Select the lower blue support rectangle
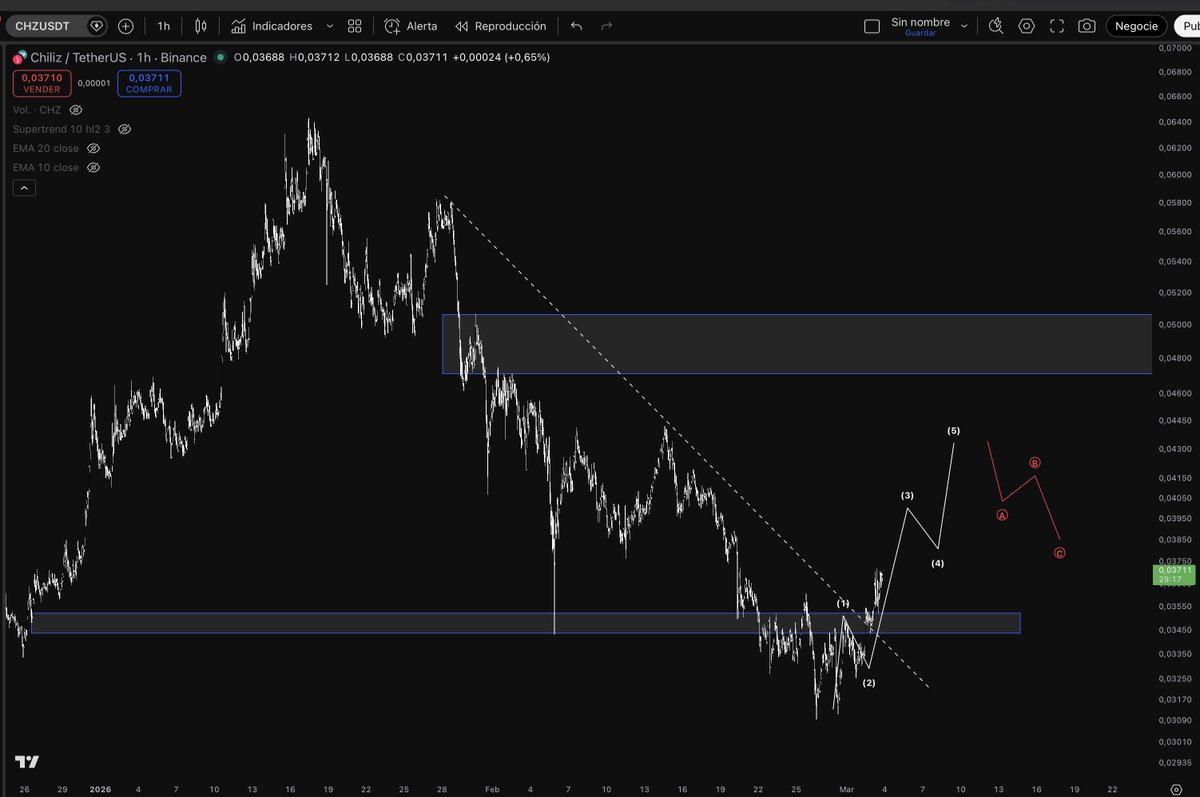The image size is (1200, 797). pyautogui.click(x=526, y=623)
